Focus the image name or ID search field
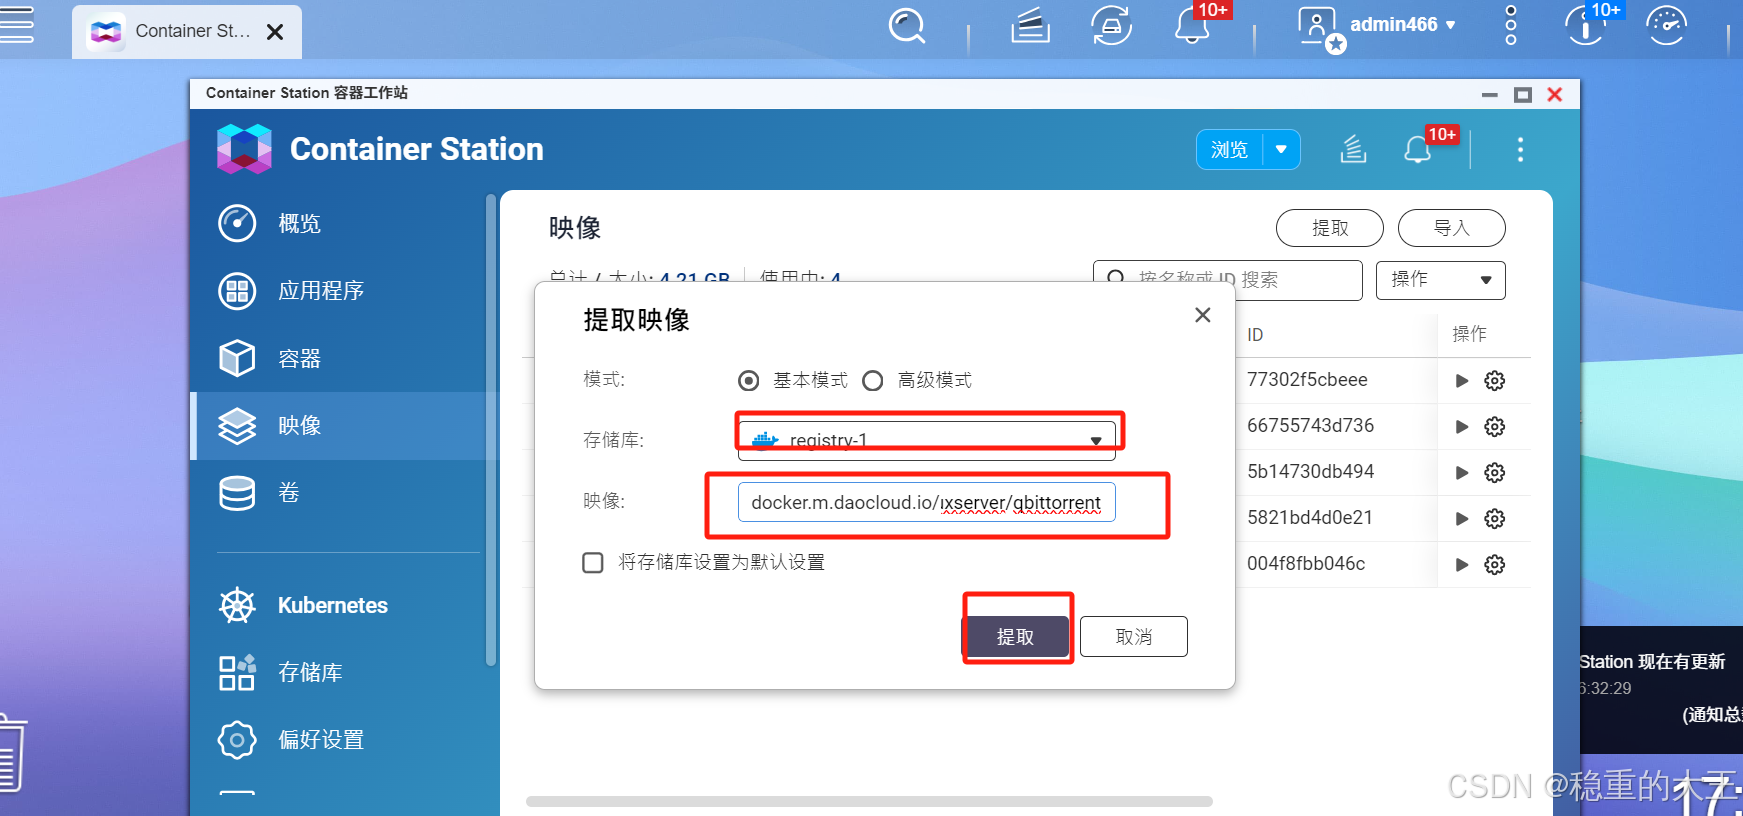This screenshot has width=1743, height=816. [1228, 280]
